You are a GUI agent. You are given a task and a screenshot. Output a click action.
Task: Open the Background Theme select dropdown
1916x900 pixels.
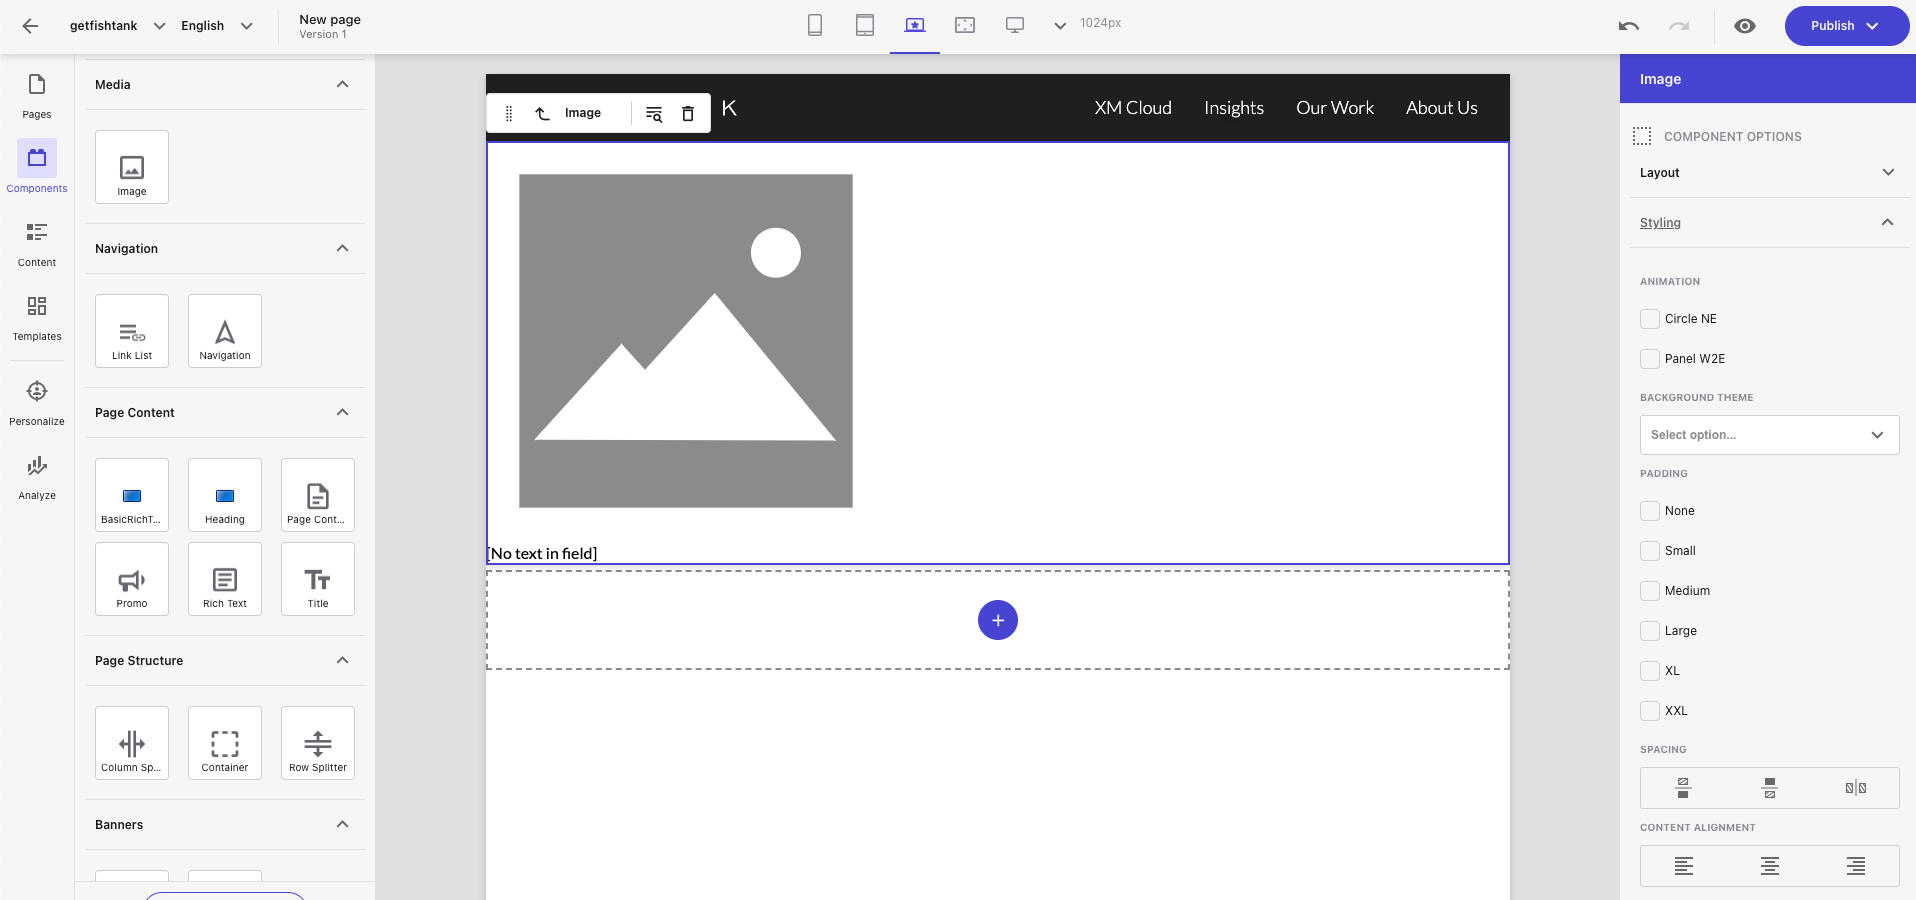[1768, 435]
